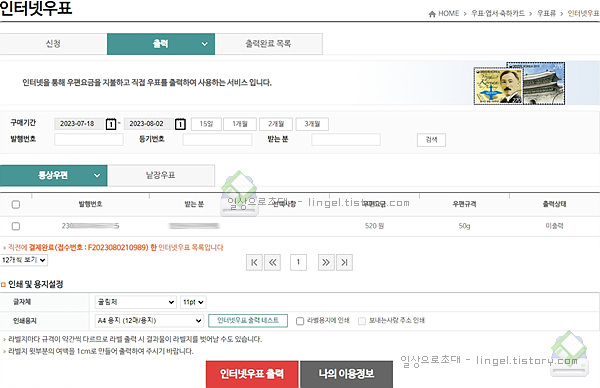The width and height of the screenshot is (600, 388).
Task: Go to next page double arrow
Action: [326, 262]
